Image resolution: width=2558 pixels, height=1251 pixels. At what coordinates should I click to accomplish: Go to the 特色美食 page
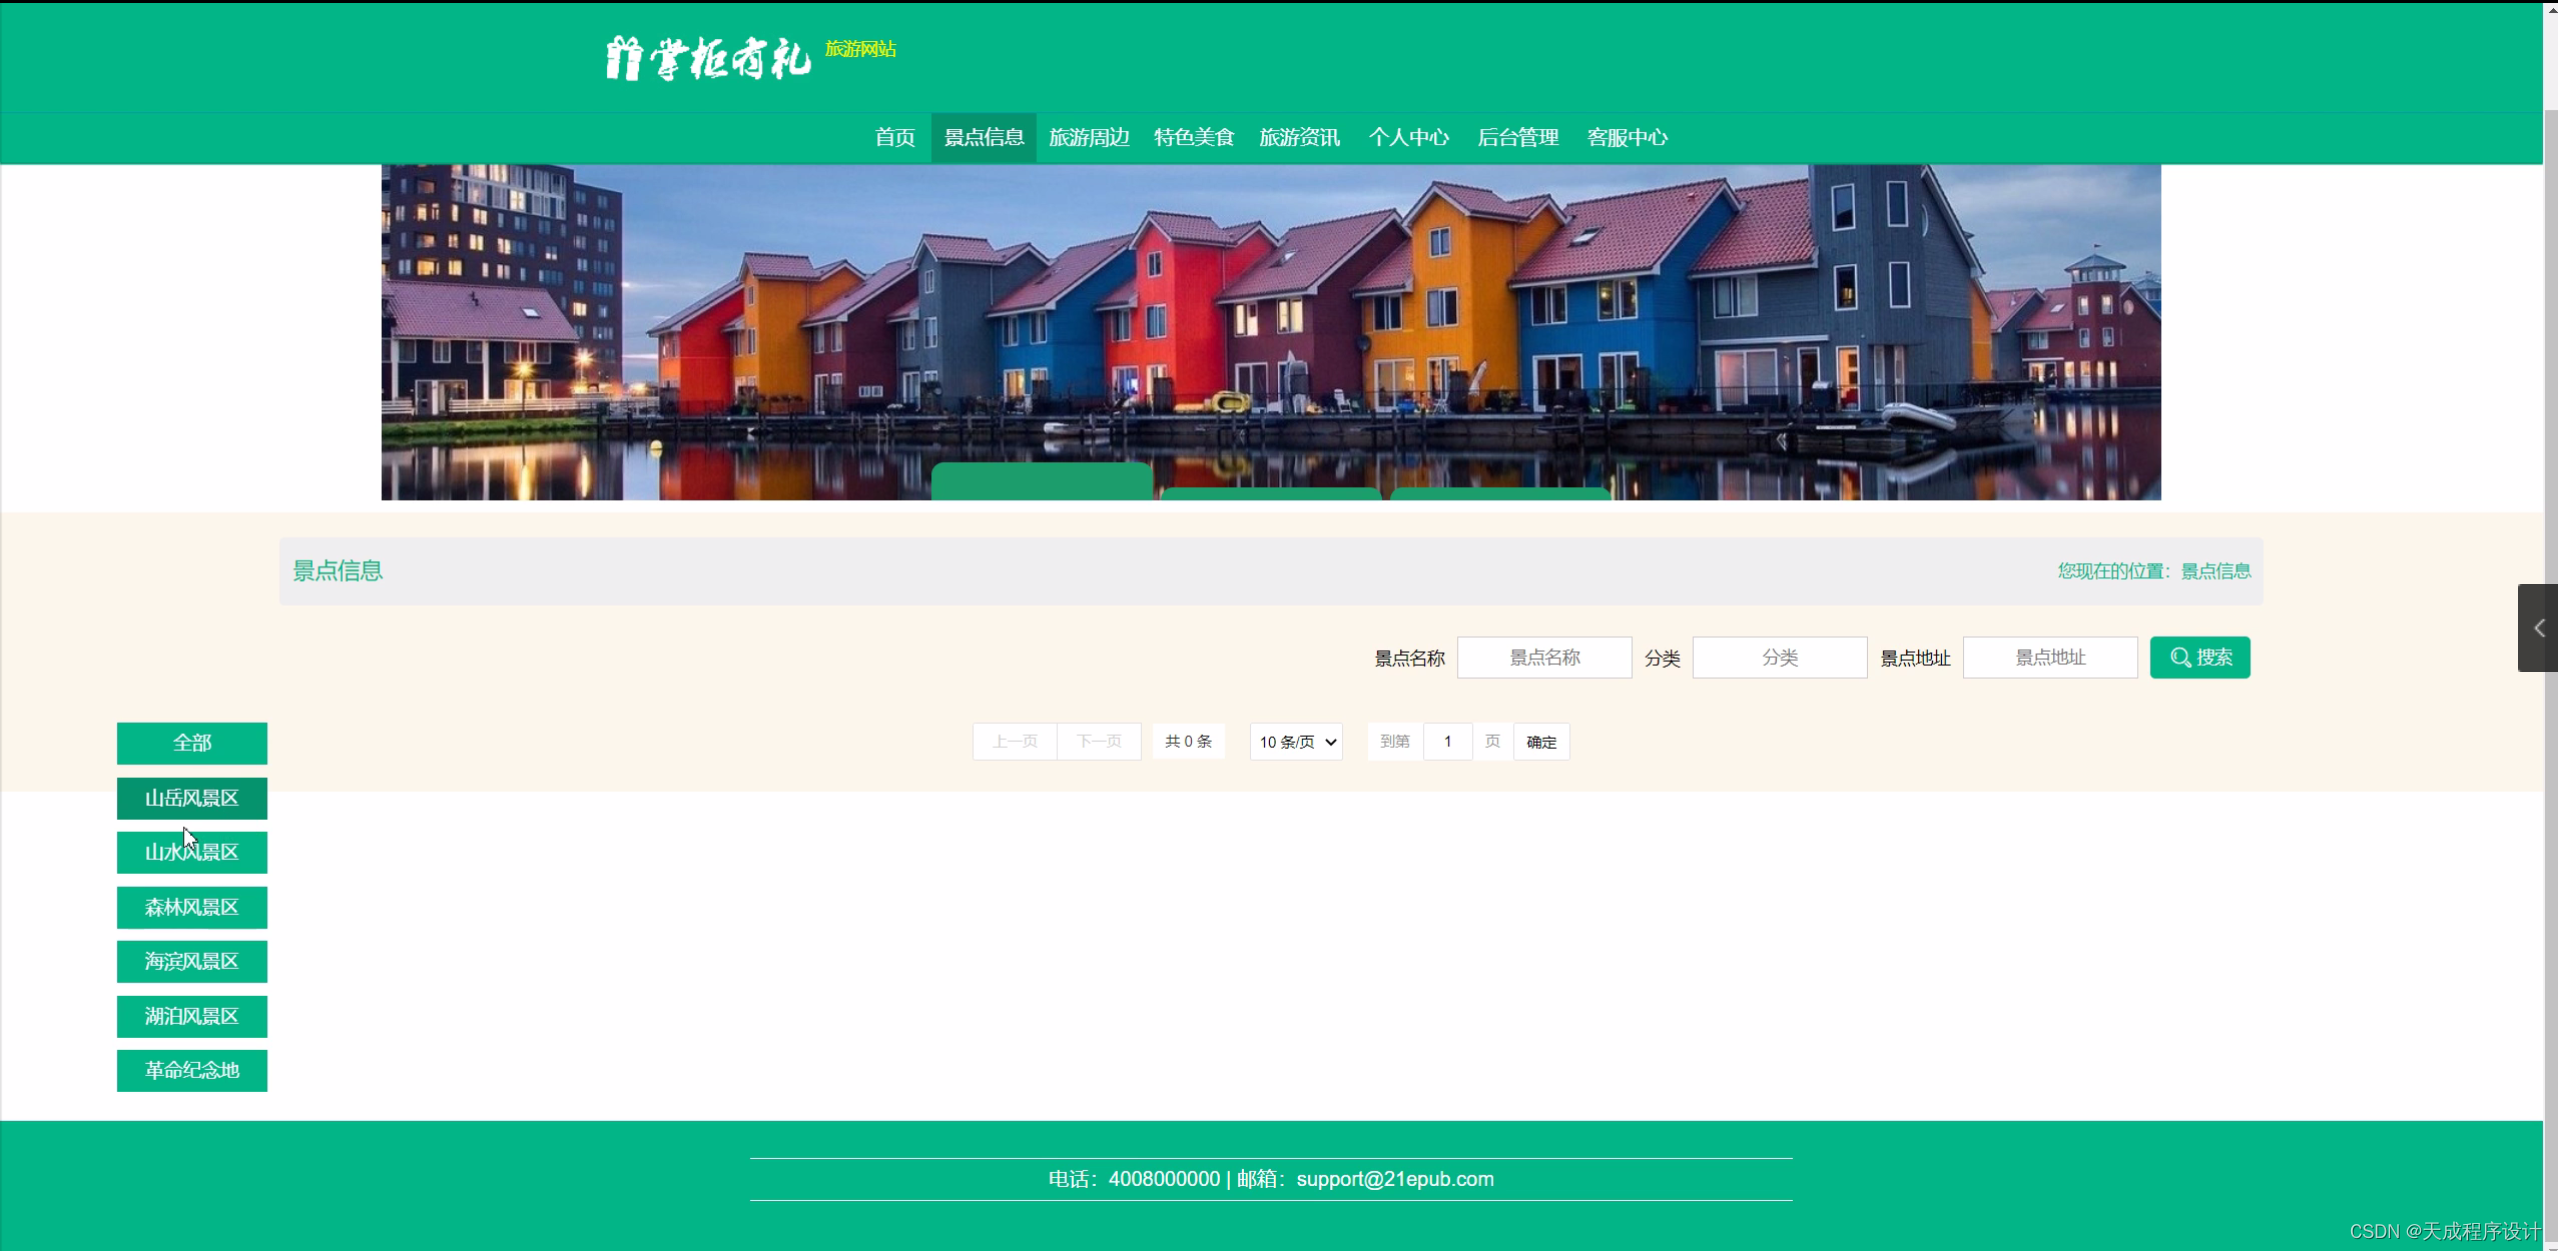[1193, 138]
